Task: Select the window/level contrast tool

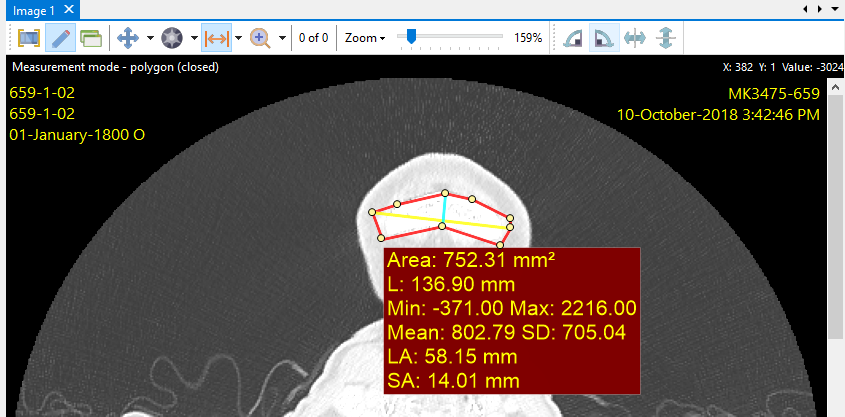Action: 172,38
